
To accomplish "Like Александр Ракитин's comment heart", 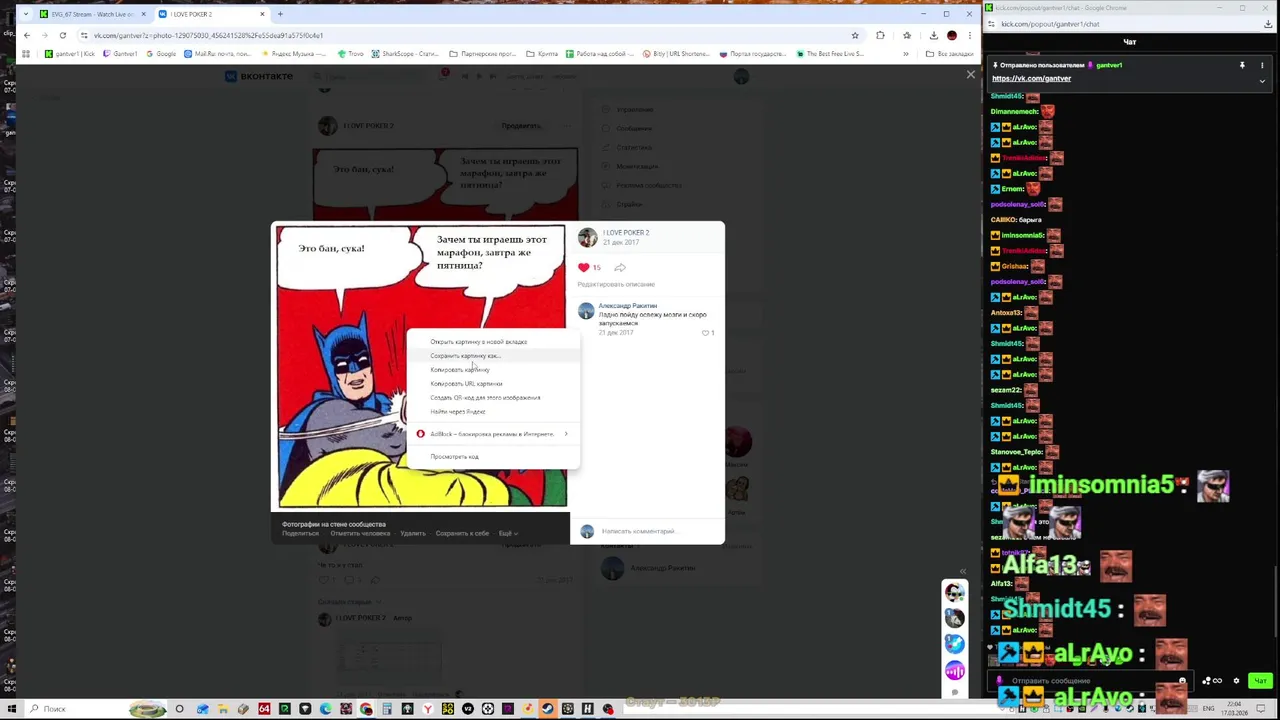I will click(705, 333).
